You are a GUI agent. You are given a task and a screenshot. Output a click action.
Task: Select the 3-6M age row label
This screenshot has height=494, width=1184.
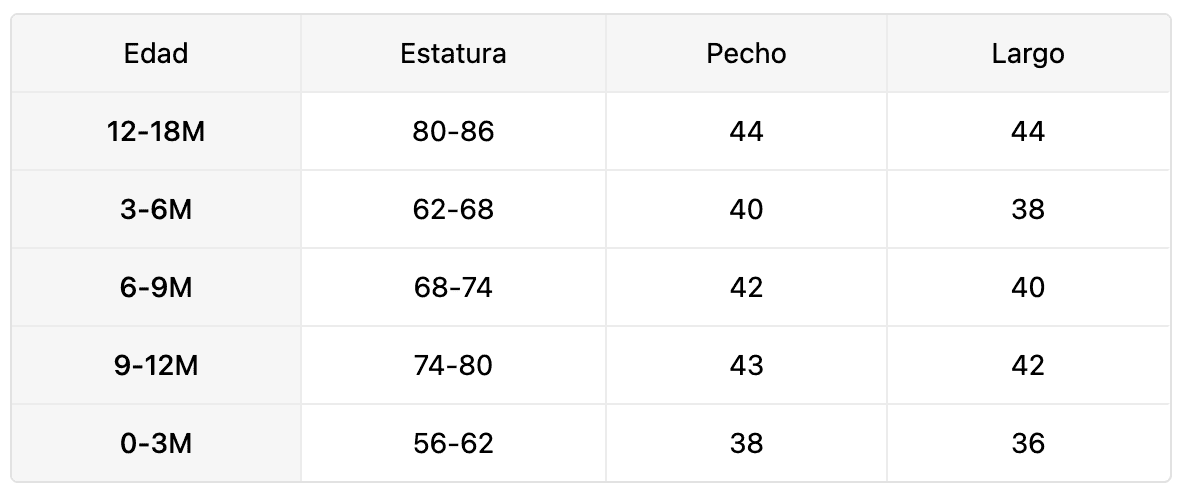156,210
